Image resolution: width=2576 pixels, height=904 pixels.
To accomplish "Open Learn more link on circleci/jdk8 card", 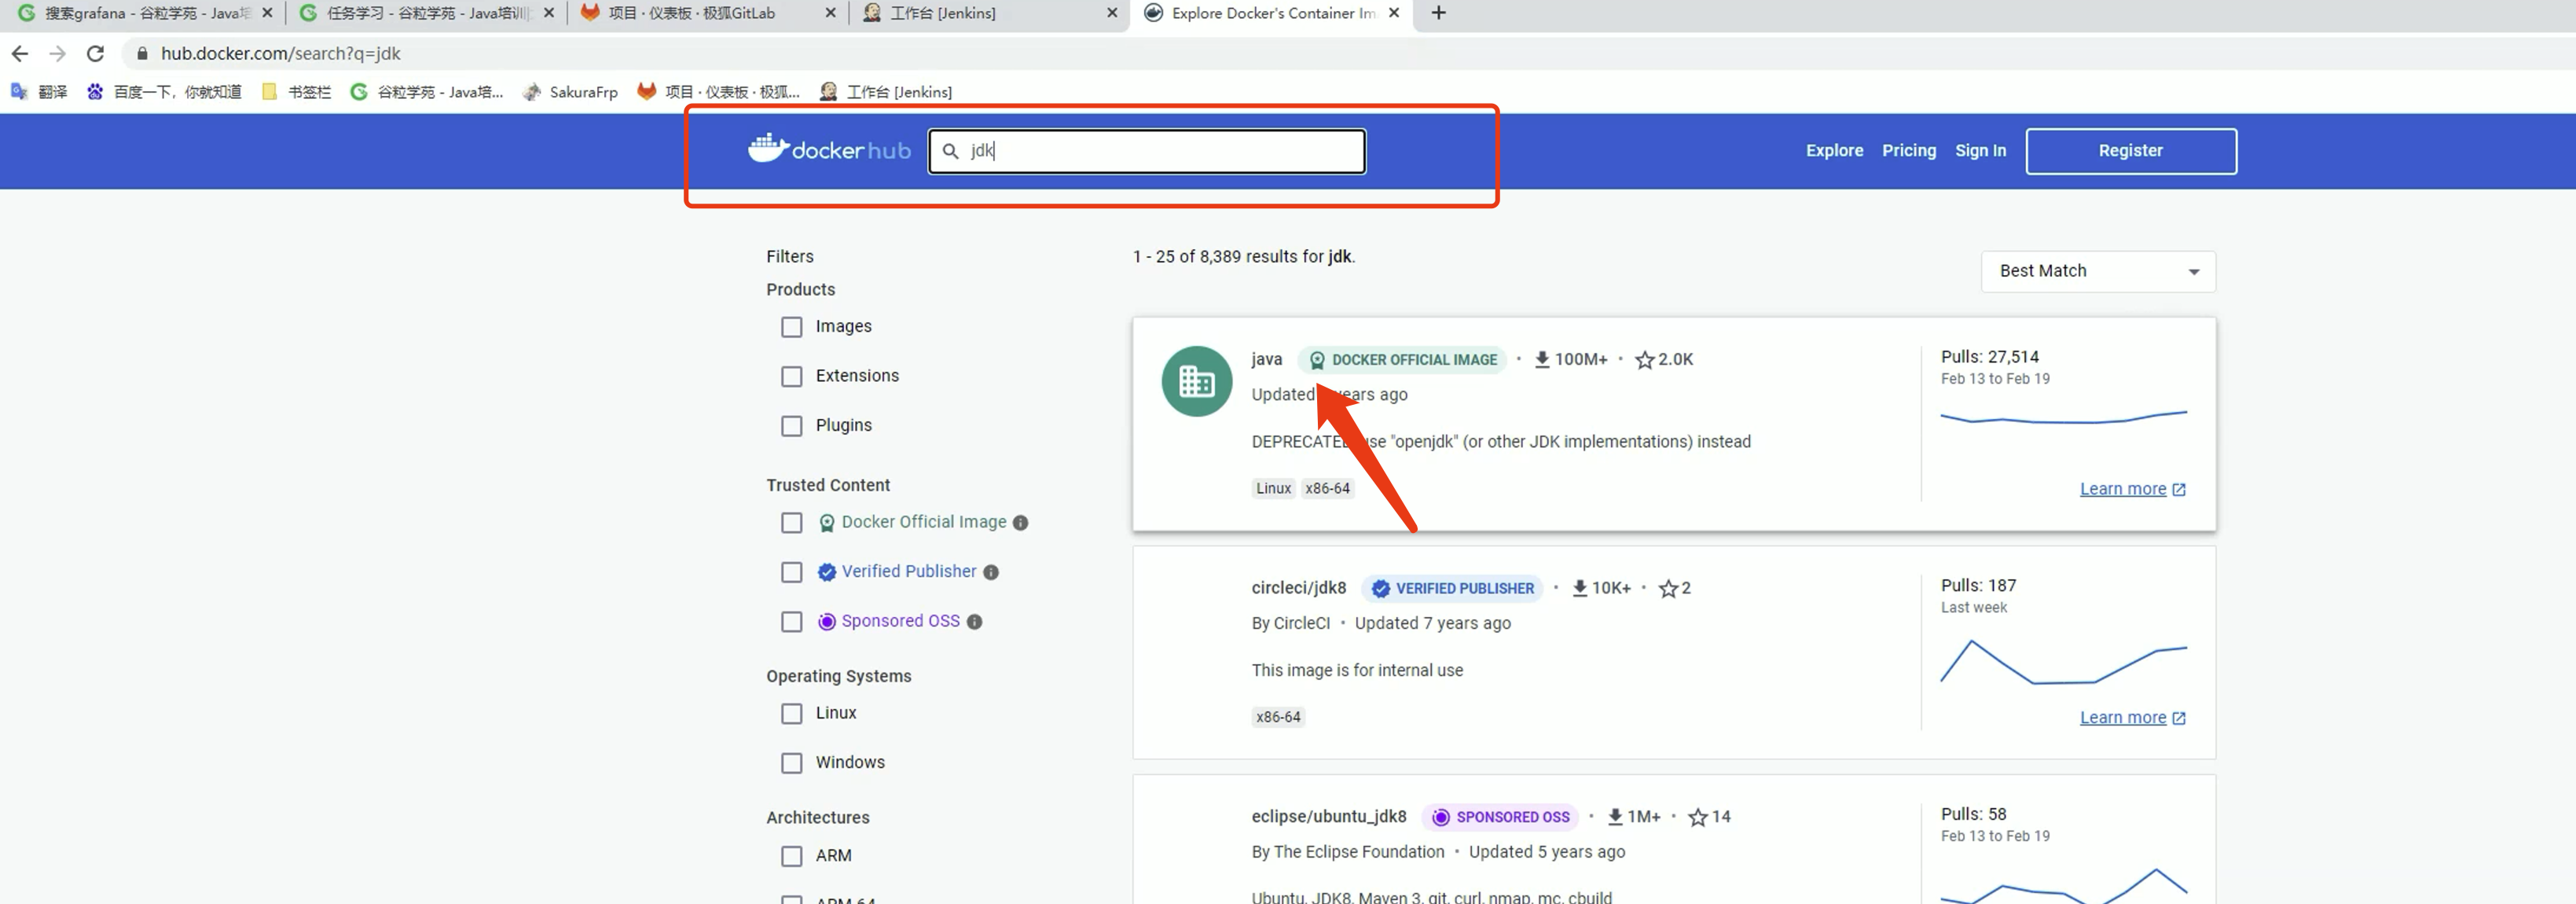I will (x=2132, y=718).
